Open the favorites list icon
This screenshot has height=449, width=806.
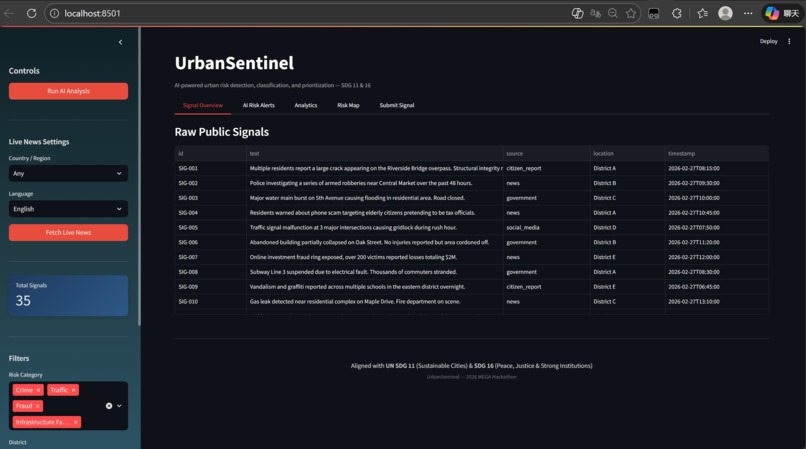[x=702, y=13]
